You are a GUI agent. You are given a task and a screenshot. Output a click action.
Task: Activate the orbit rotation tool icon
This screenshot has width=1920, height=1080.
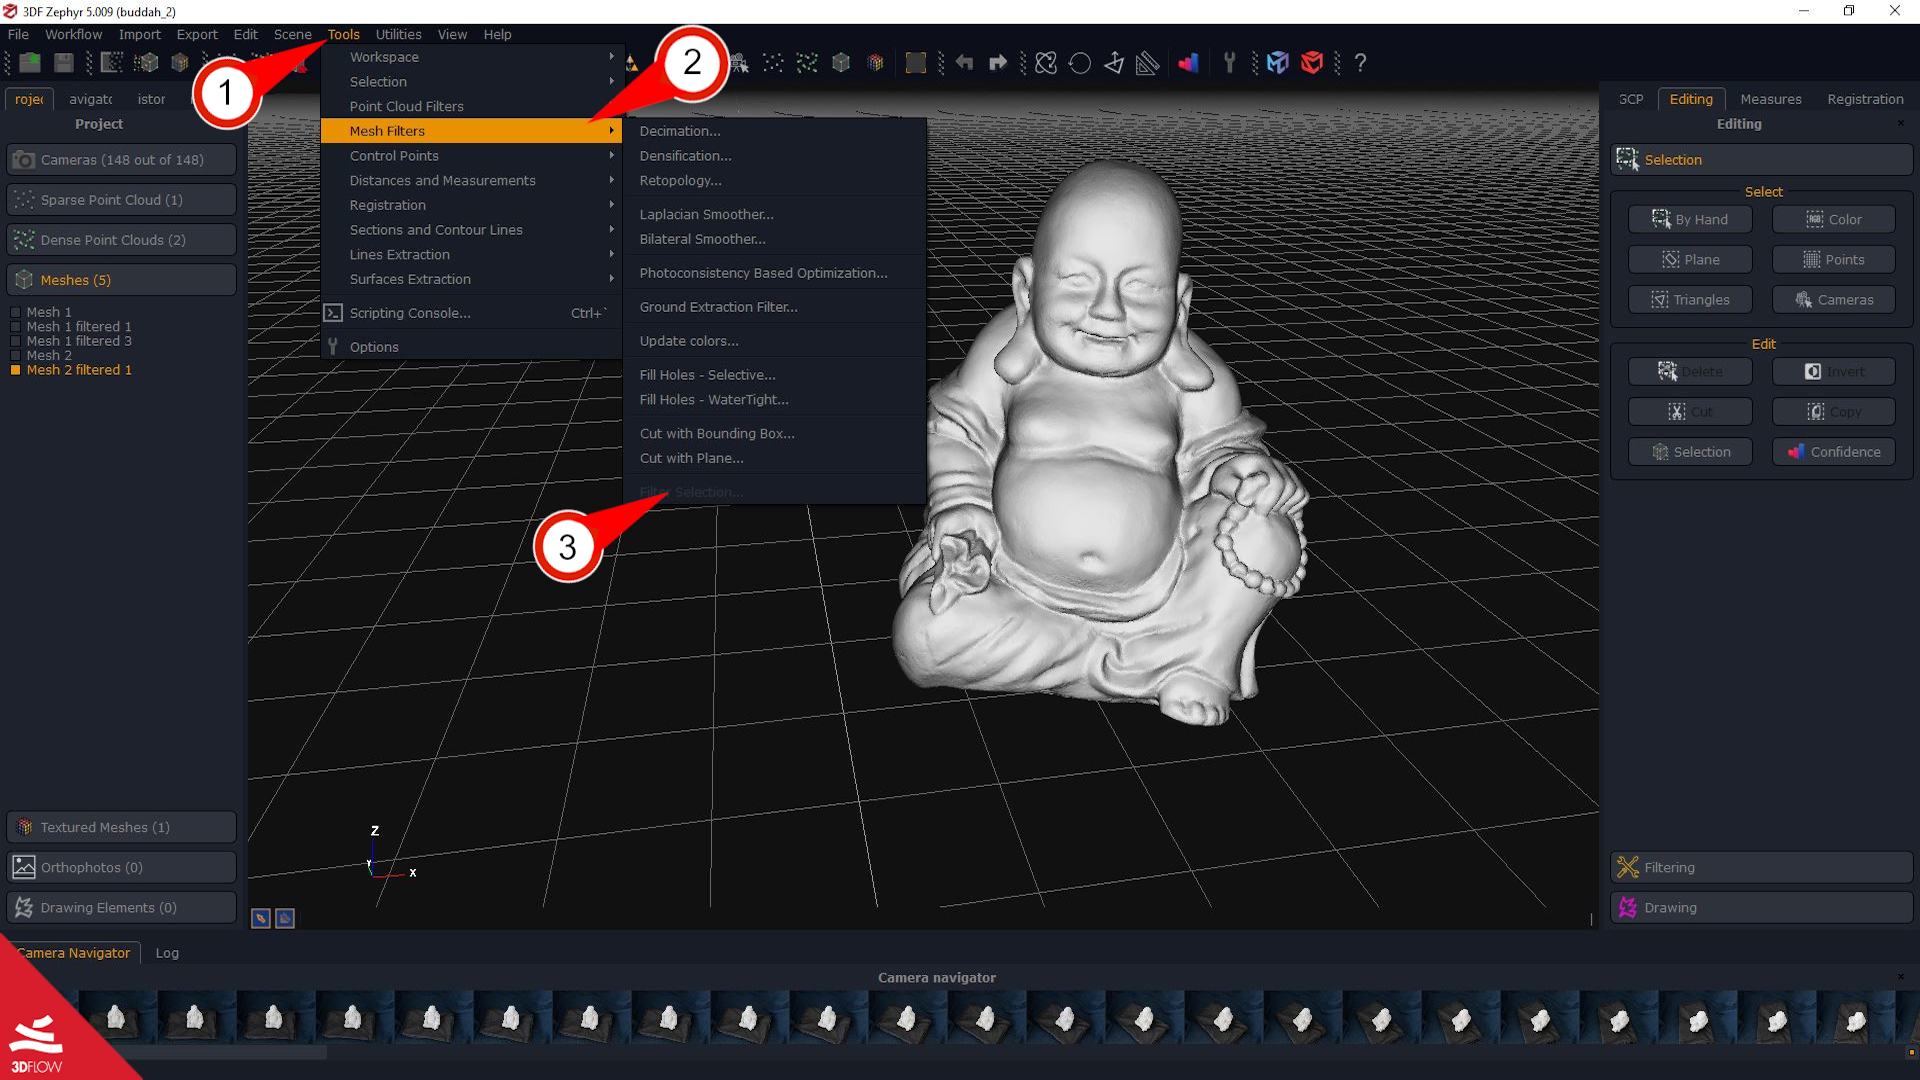pyautogui.click(x=1046, y=63)
